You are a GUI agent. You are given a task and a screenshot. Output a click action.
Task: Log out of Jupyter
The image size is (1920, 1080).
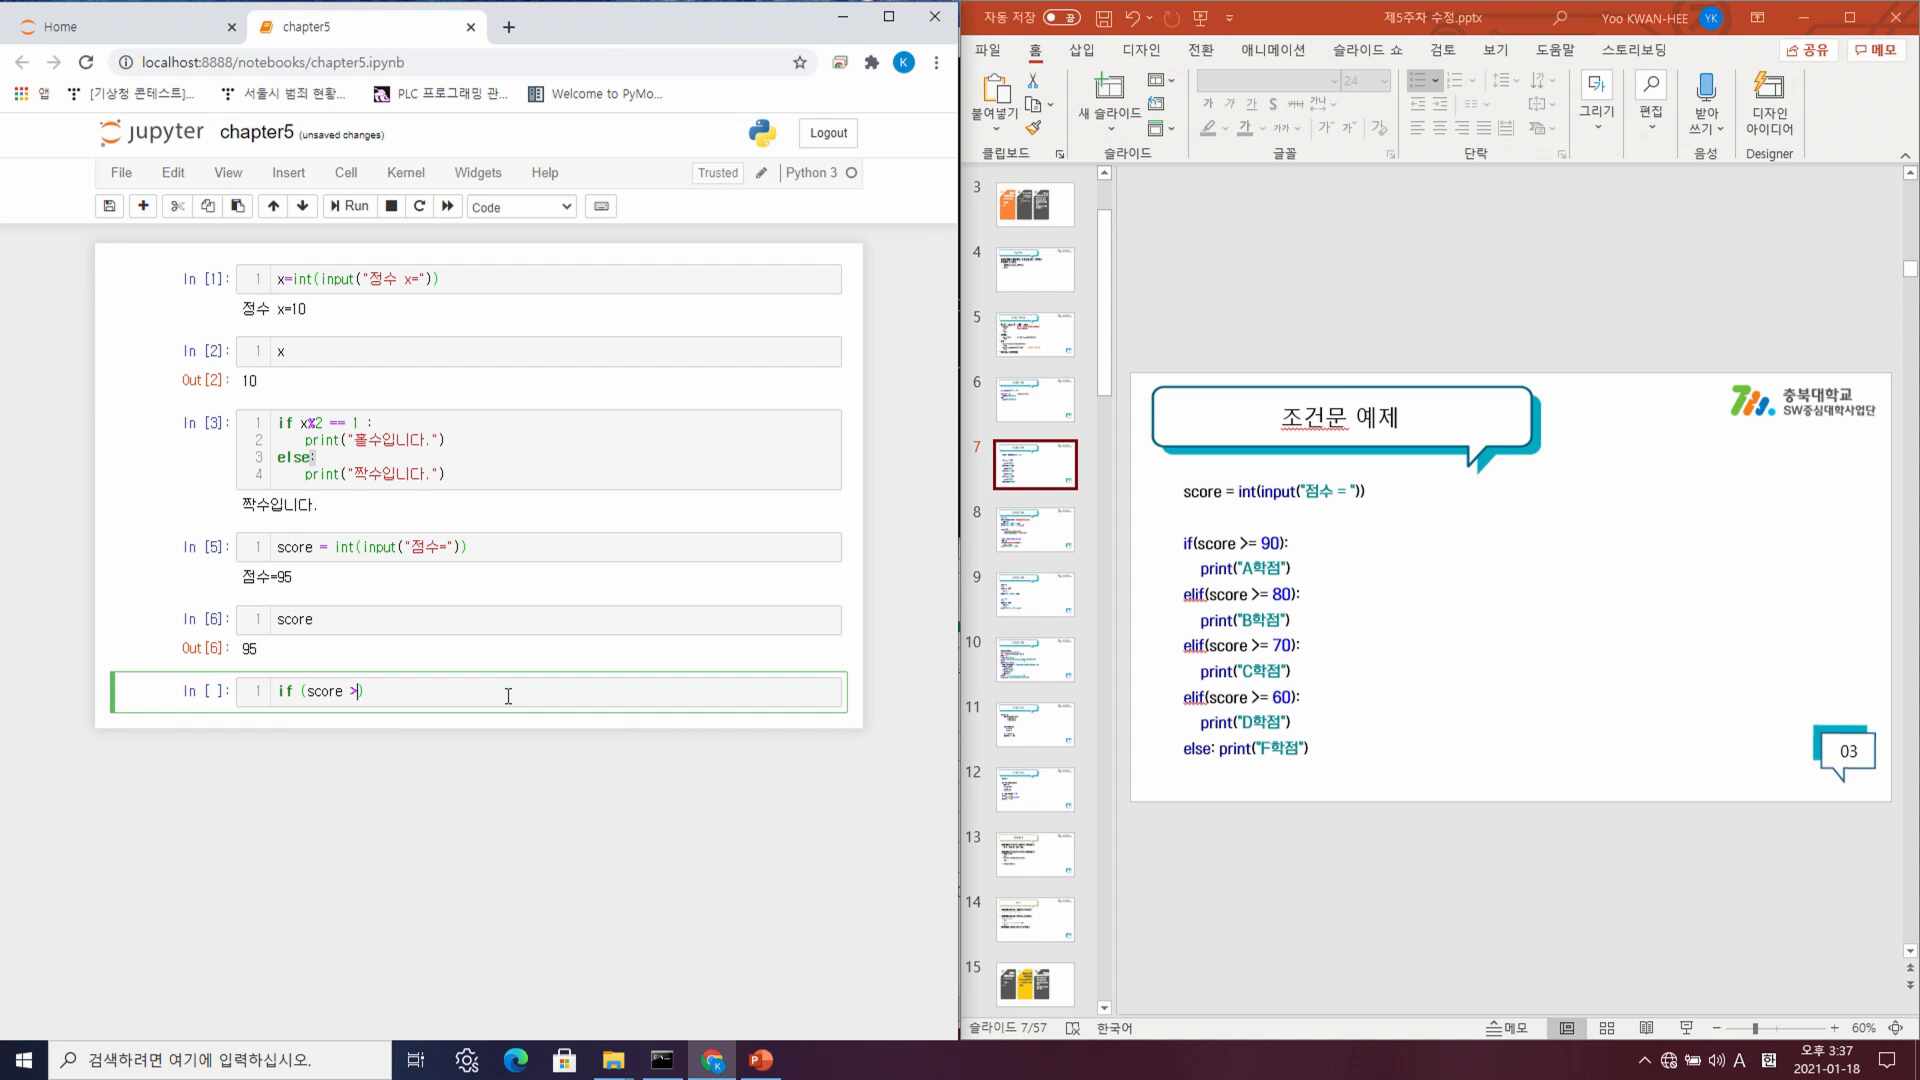click(828, 133)
